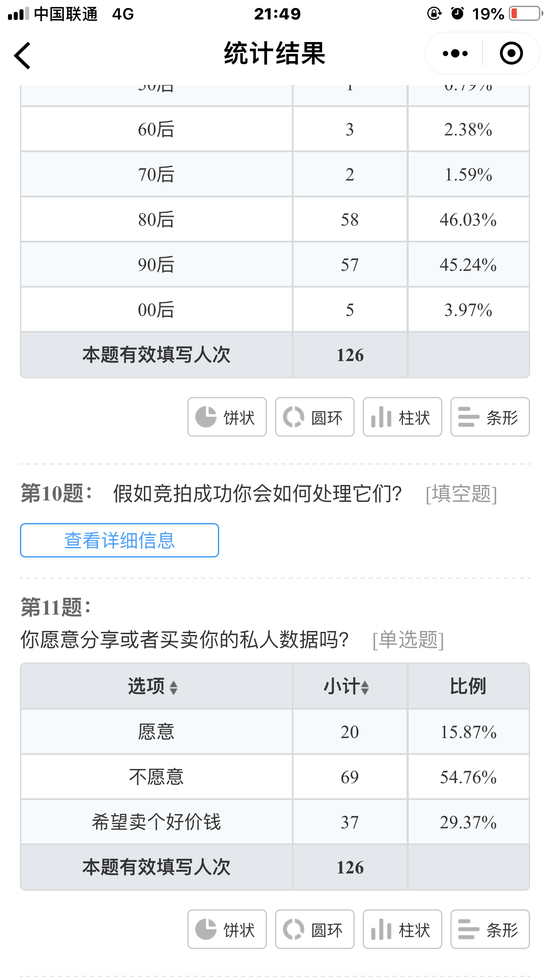Open 查看详细信息 for question 10
The height and width of the screenshot is (977, 550).
point(120,540)
